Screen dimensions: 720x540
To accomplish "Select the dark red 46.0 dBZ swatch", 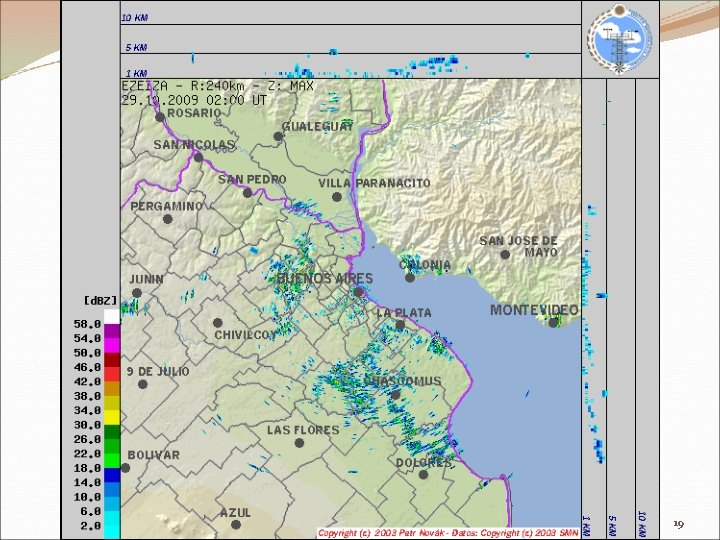I will [112, 360].
